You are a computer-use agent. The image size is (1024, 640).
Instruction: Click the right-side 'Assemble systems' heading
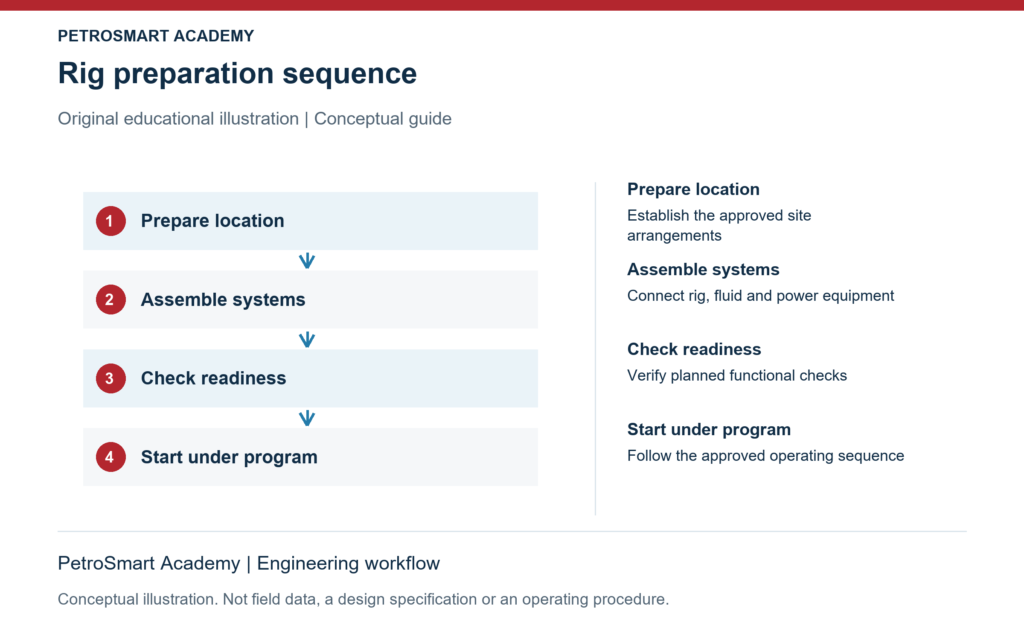tap(703, 270)
